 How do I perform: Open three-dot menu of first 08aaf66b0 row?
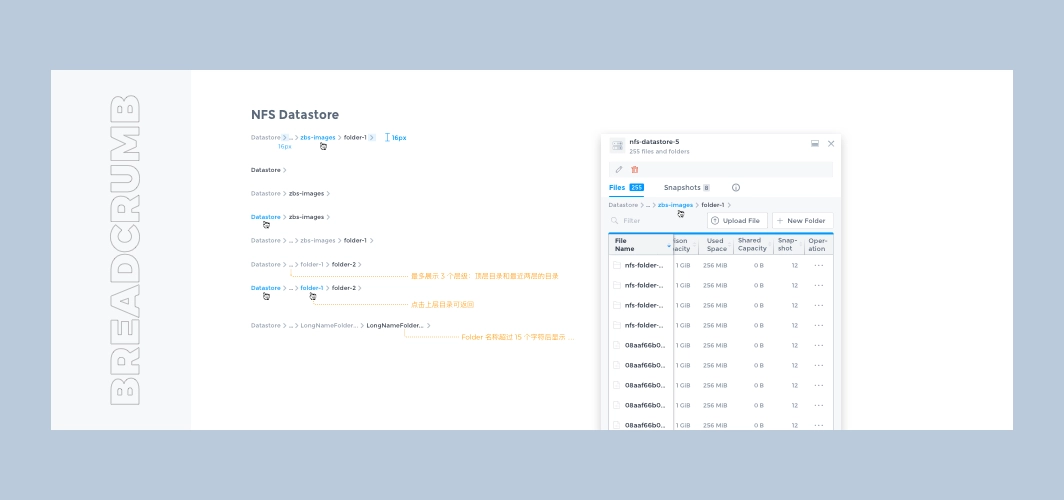point(818,345)
